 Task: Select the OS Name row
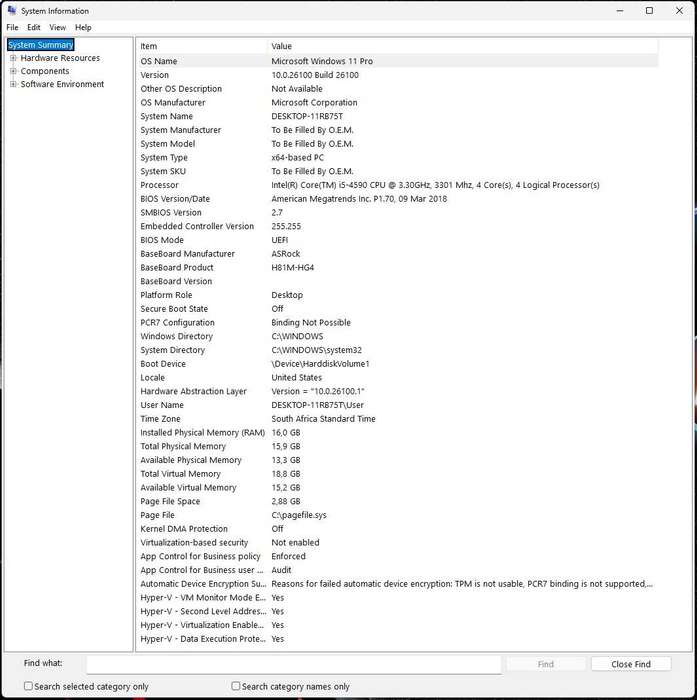(397, 61)
